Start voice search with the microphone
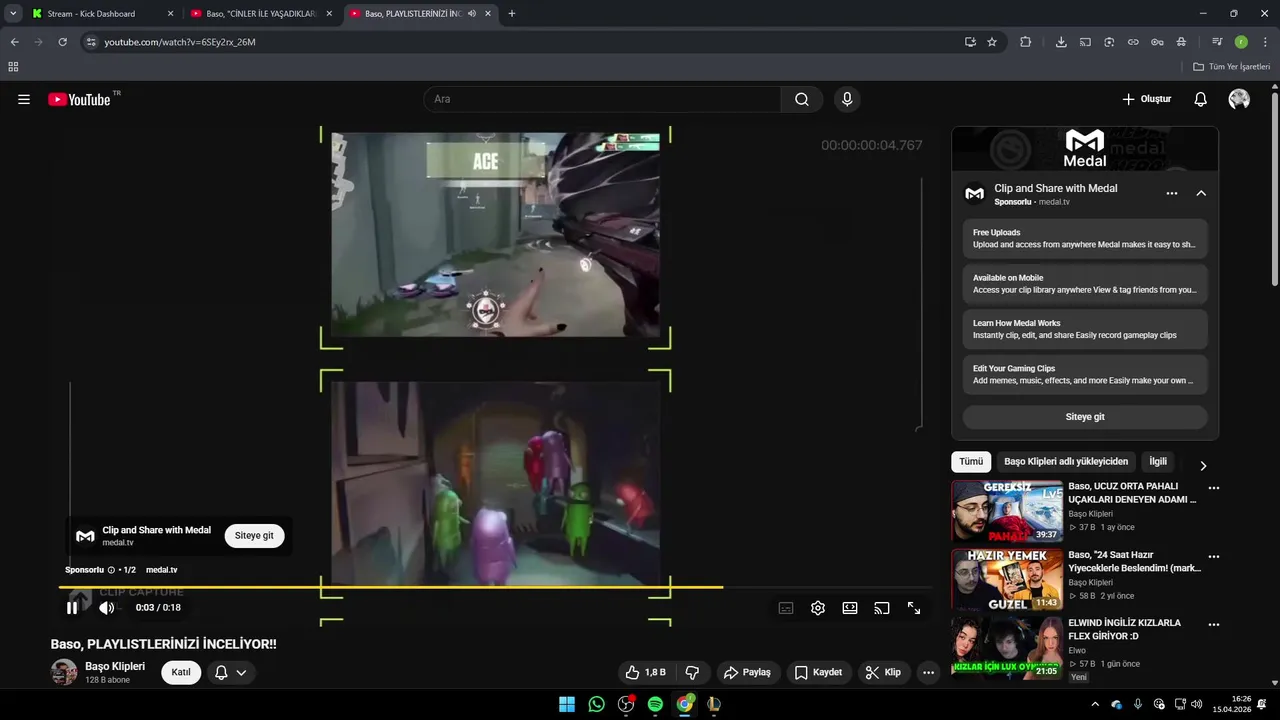 [847, 99]
